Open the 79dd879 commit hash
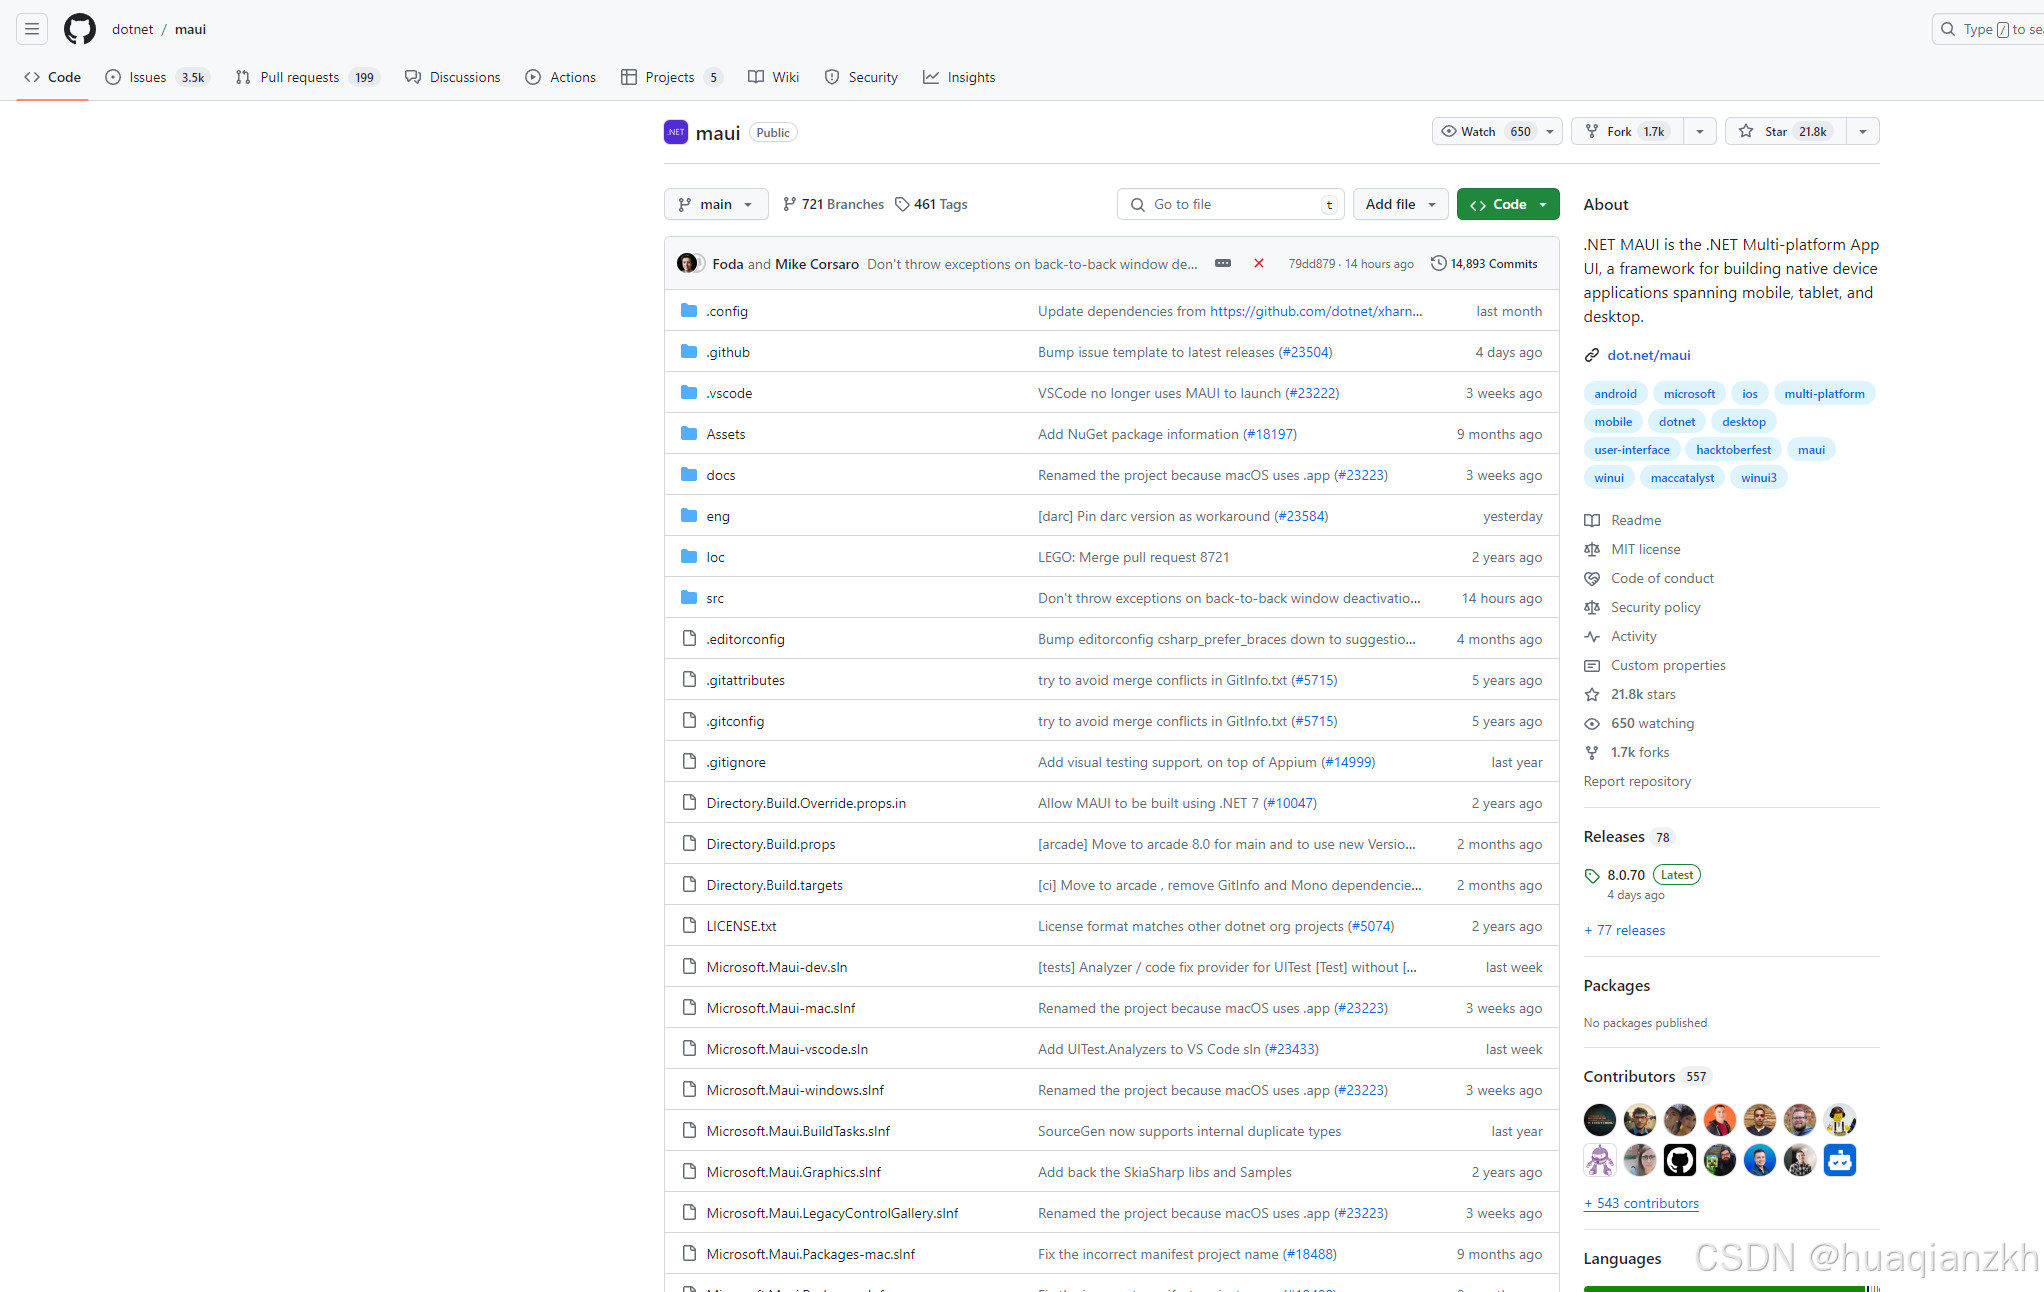2044x1292 pixels. click(x=1311, y=263)
